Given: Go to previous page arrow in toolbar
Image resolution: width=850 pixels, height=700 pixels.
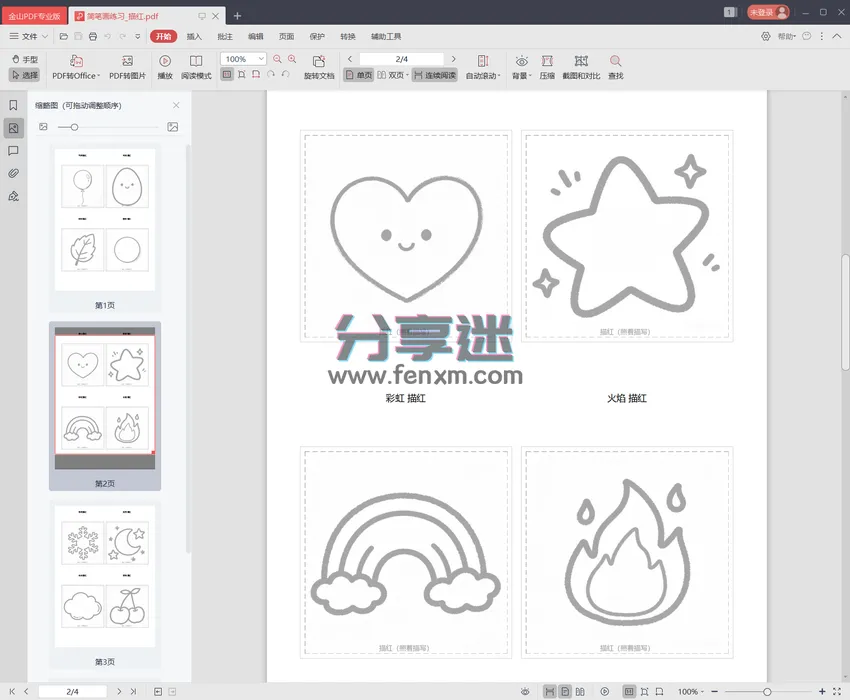Looking at the screenshot, I should click(x=350, y=59).
